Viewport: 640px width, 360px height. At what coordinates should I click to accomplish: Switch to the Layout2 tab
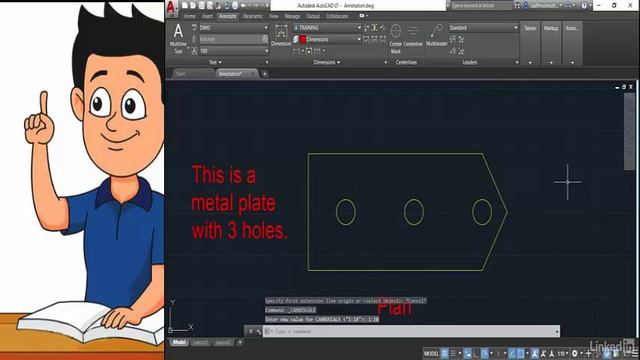click(223, 342)
